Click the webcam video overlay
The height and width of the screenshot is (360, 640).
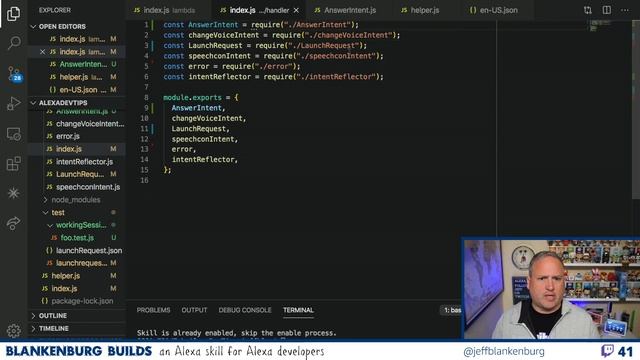[x=551, y=289]
